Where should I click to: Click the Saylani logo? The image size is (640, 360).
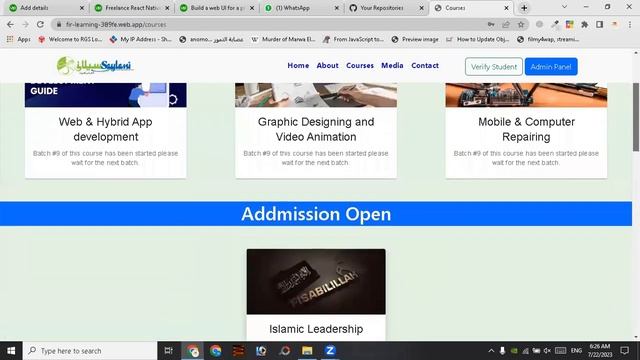(95, 66)
